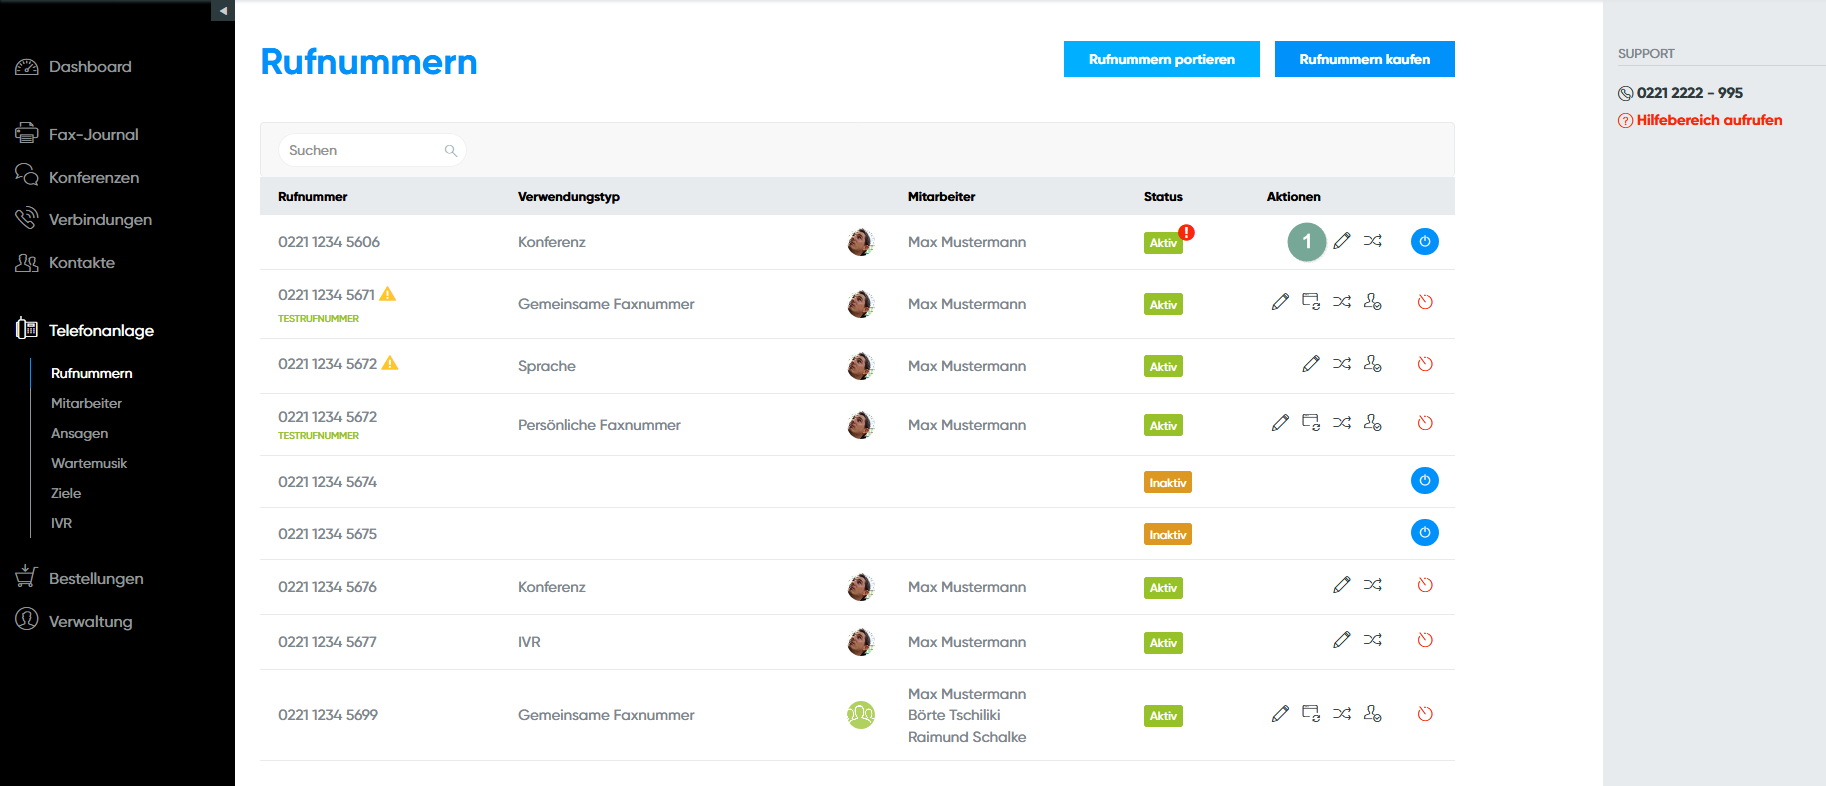Click the user-assign icon in the Sprache row
The height and width of the screenshot is (786, 1826).
[1373, 364]
